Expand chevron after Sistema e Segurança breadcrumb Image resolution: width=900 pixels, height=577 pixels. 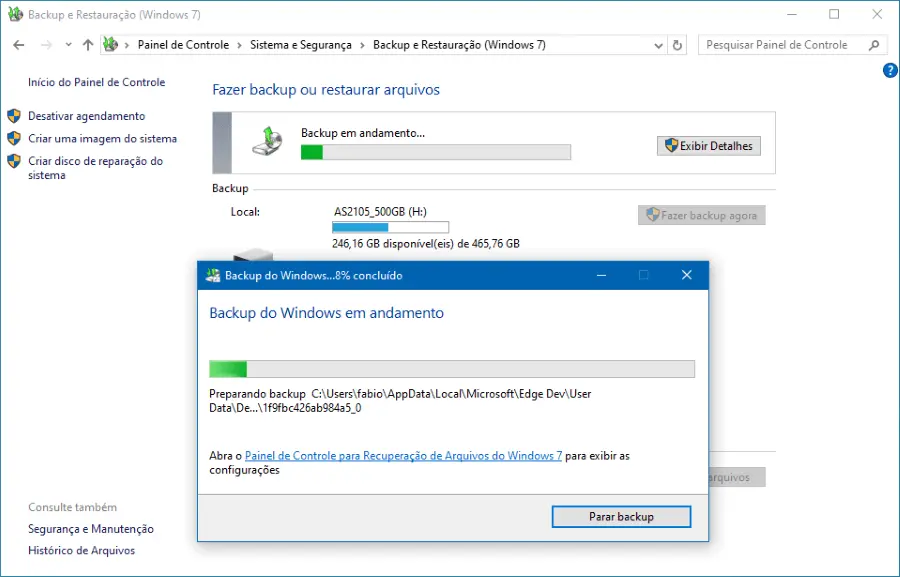pyautogui.click(x=362, y=45)
